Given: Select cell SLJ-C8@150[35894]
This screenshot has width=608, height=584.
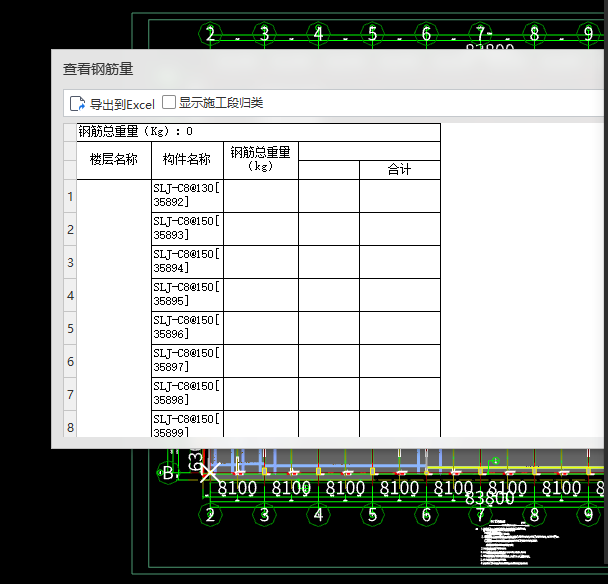Looking at the screenshot, I should pyautogui.click(x=187, y=261).
